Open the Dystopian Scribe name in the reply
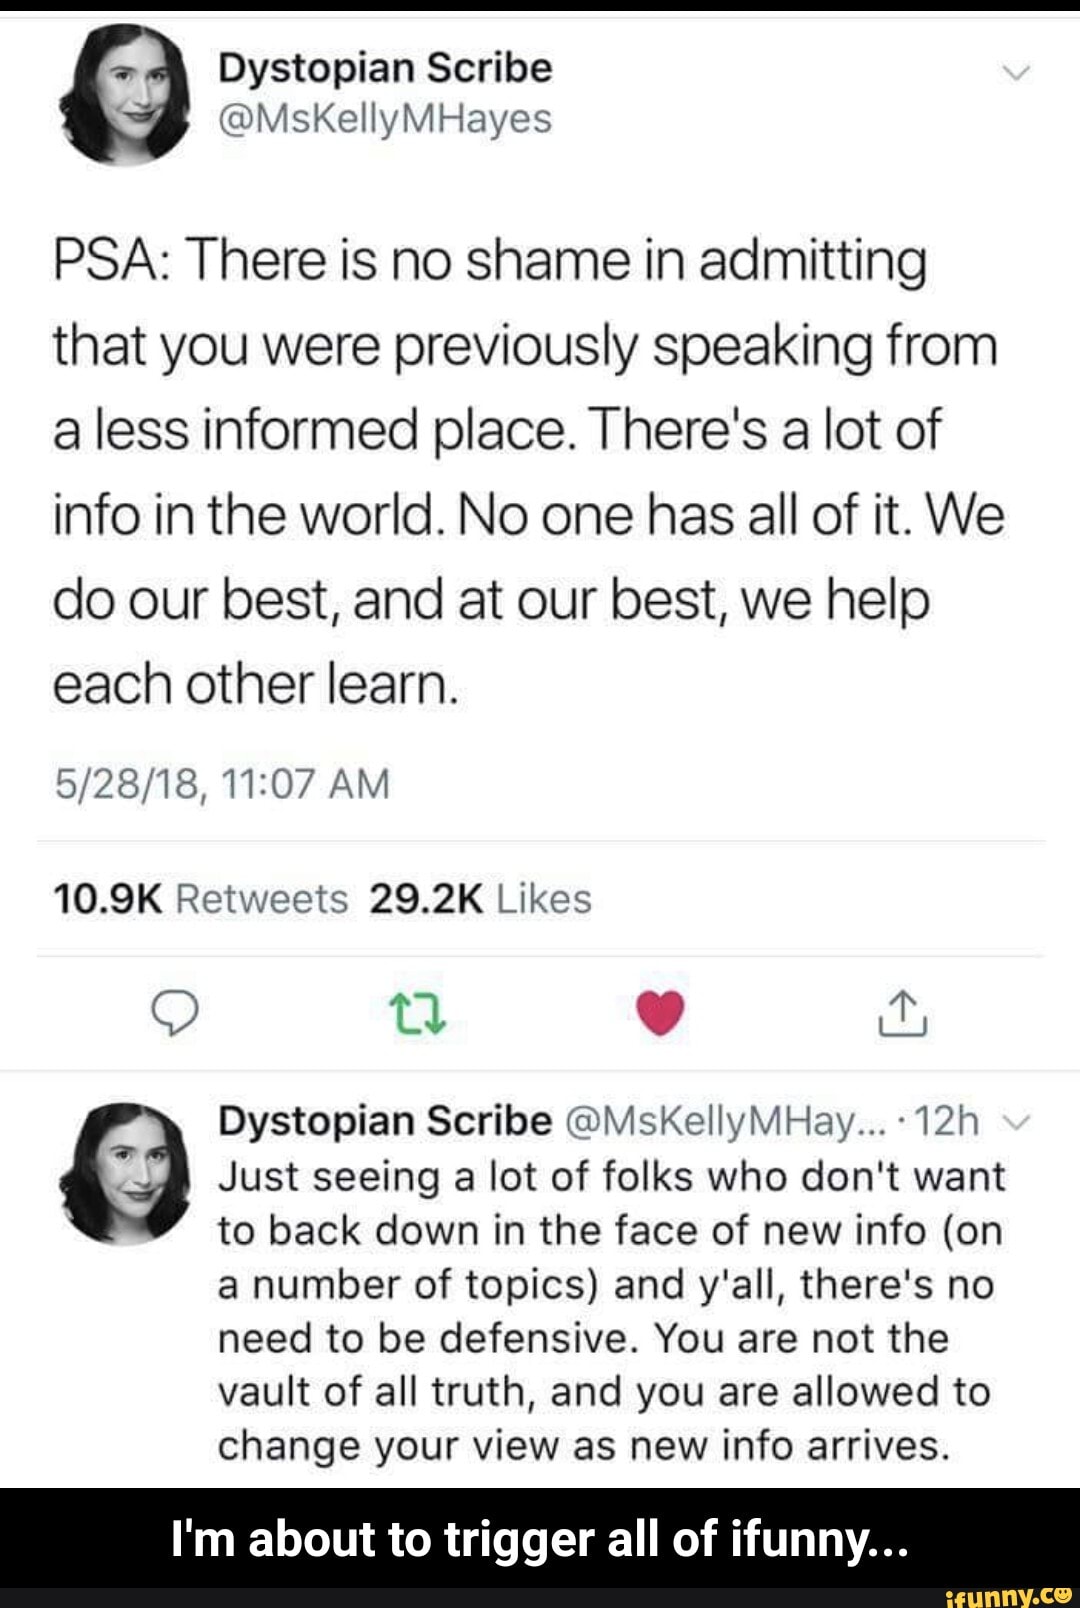 pyautogui.click(x=385, y=1121)
